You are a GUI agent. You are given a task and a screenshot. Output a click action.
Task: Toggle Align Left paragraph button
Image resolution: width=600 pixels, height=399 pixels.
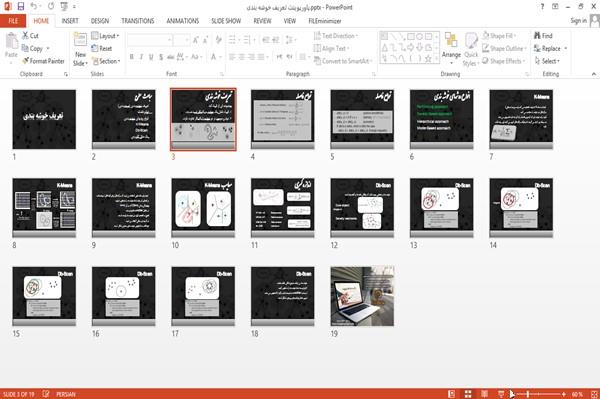tap(232, 57)
